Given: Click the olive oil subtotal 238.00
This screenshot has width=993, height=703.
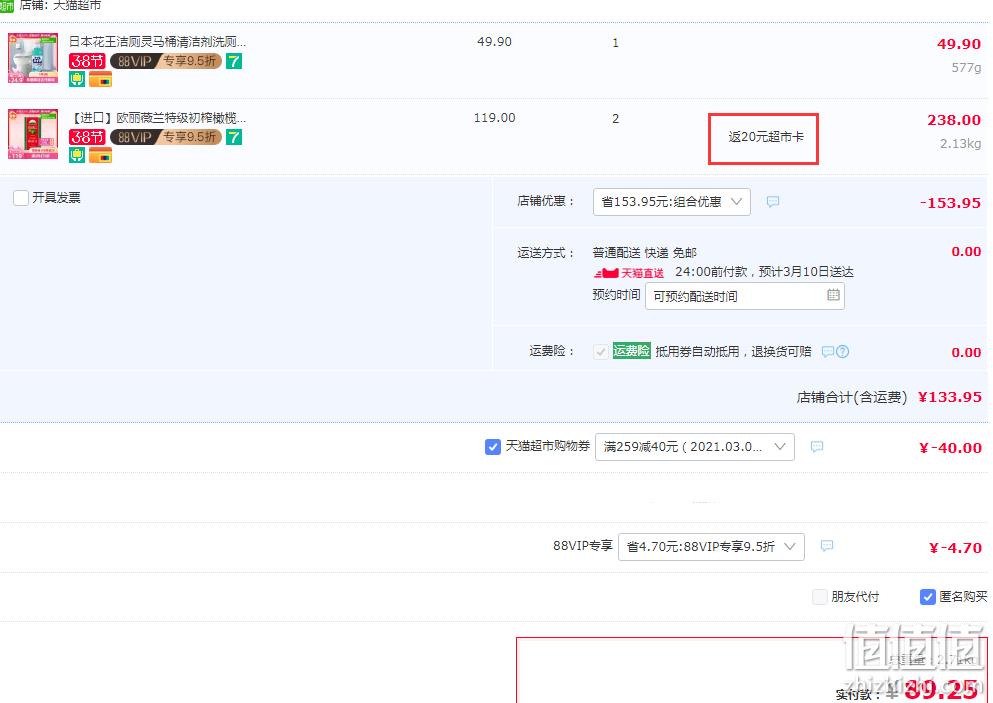Looking at the screenshot, I should 954,120.
